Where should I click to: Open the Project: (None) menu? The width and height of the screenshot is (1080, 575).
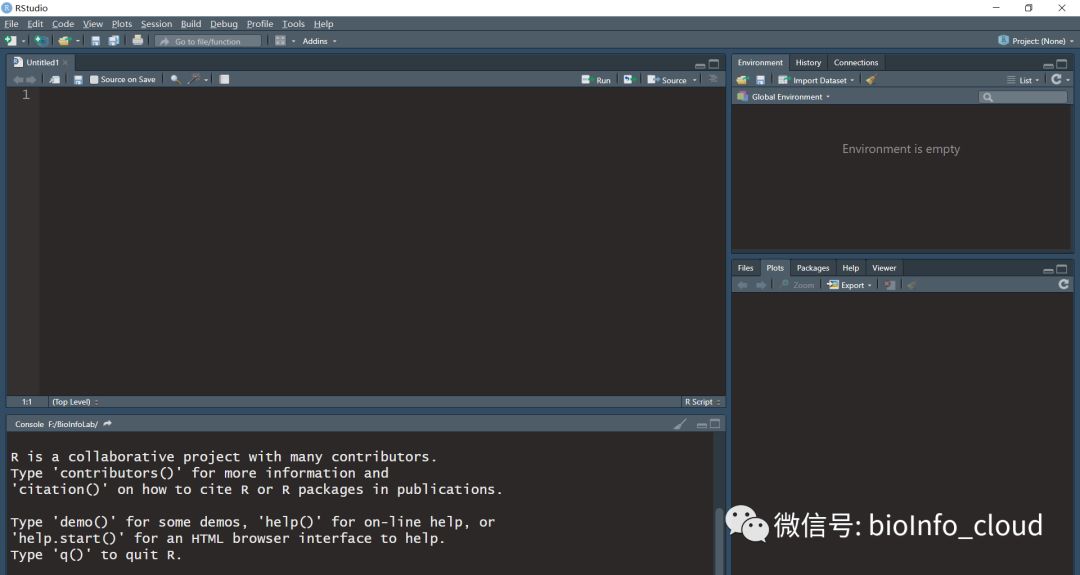tap(1036, 41)
